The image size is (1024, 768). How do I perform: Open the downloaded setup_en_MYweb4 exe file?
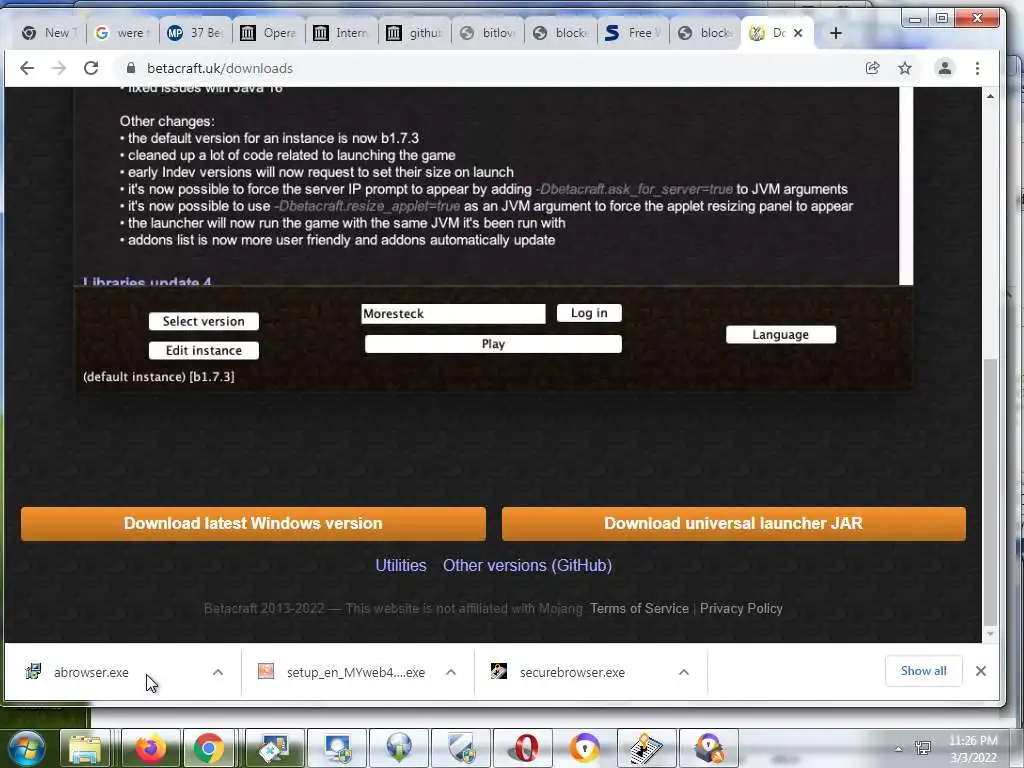[356, 672]
